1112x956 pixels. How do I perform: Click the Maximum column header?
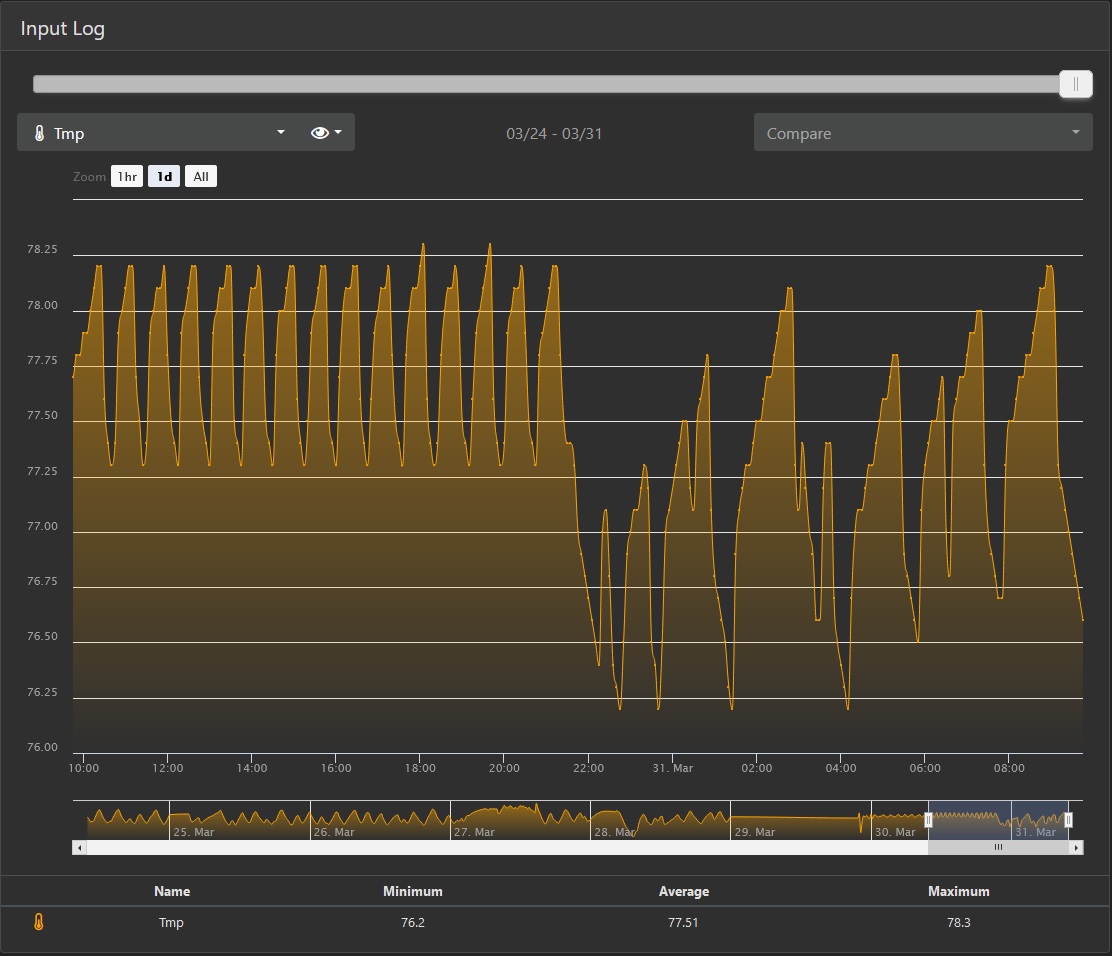(x=958, y=891)
